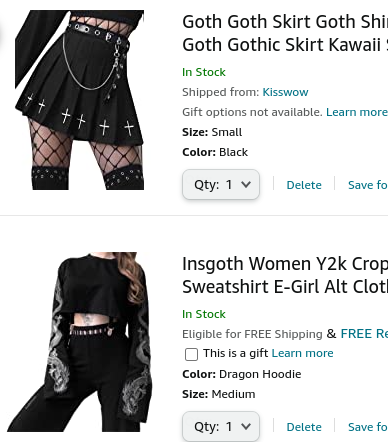Screen dimensions: 388x442
Task: Click the In Stock status under the skirt title
Action: [204, 72]
